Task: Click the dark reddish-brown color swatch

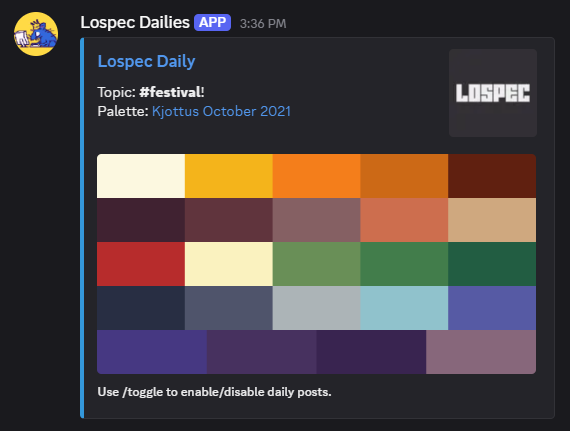Action: 492,176
